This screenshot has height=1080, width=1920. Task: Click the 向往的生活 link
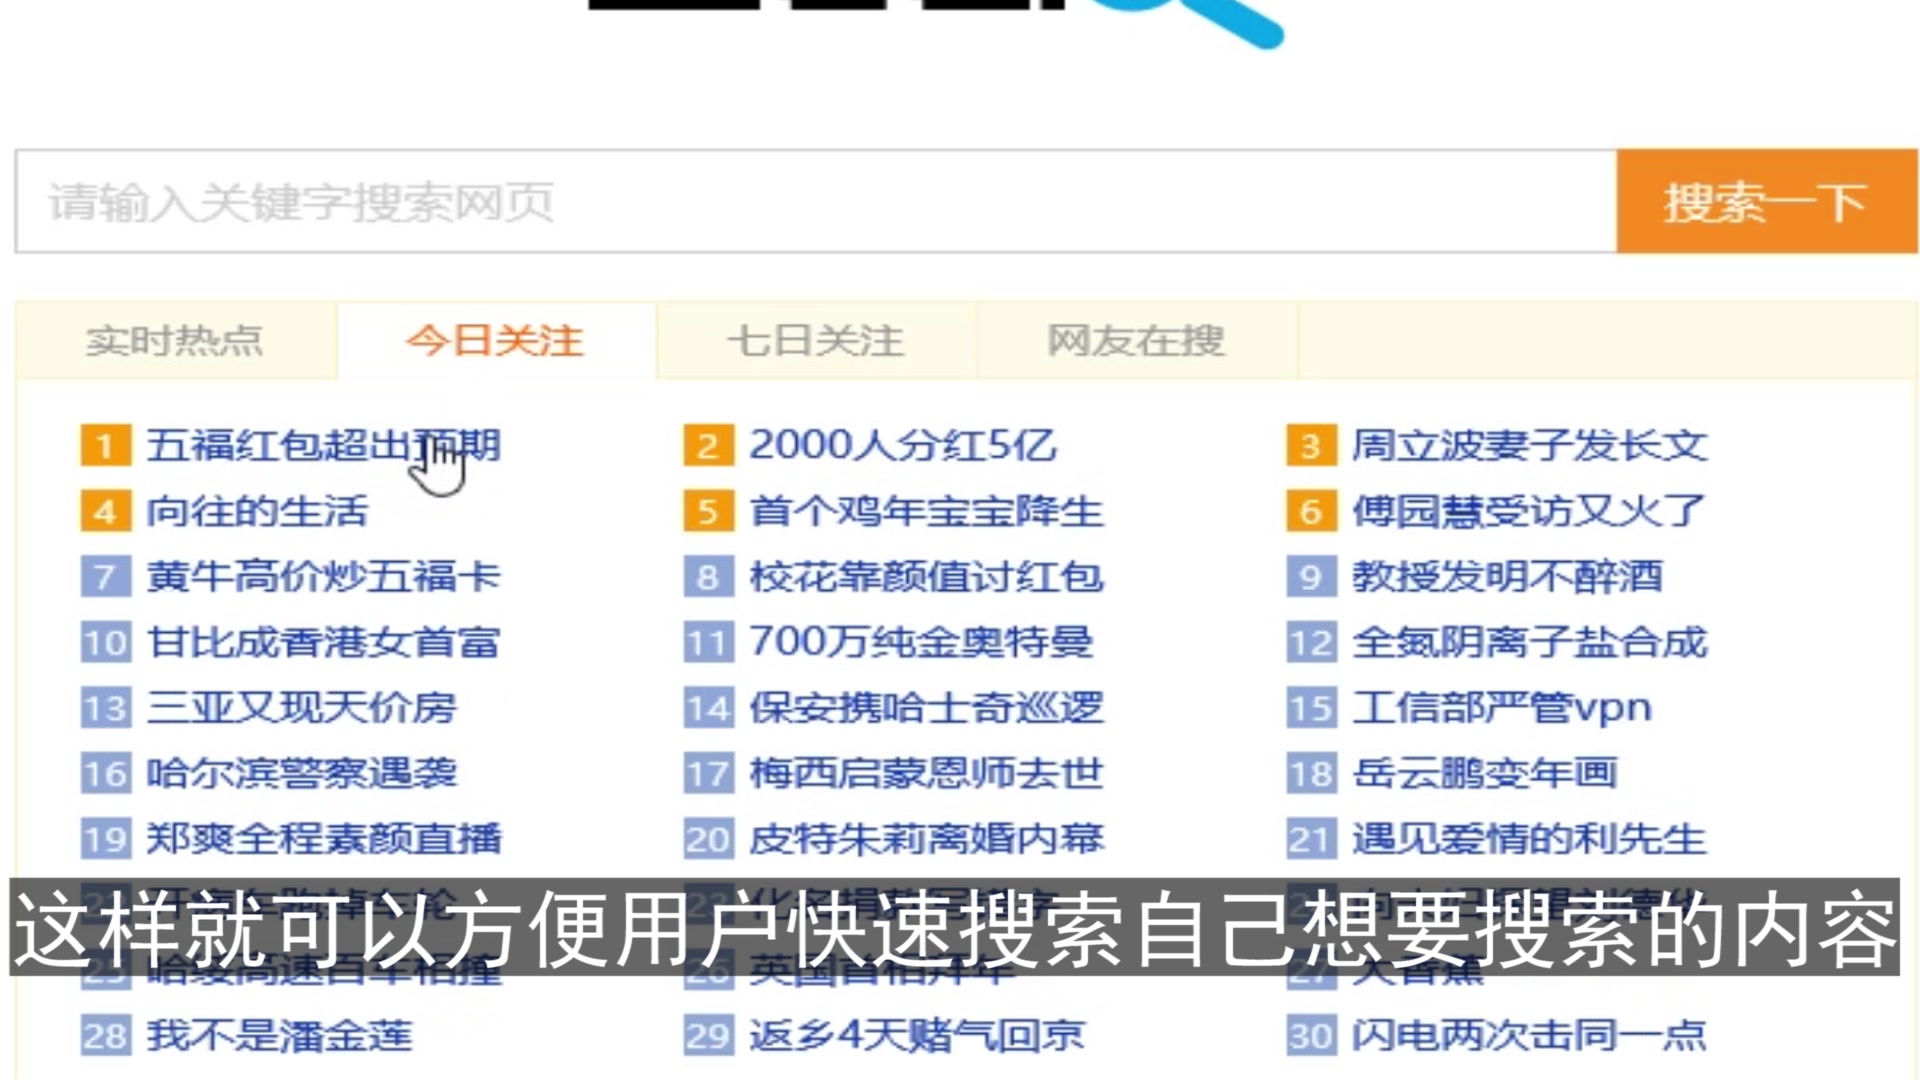pos(257,511)
